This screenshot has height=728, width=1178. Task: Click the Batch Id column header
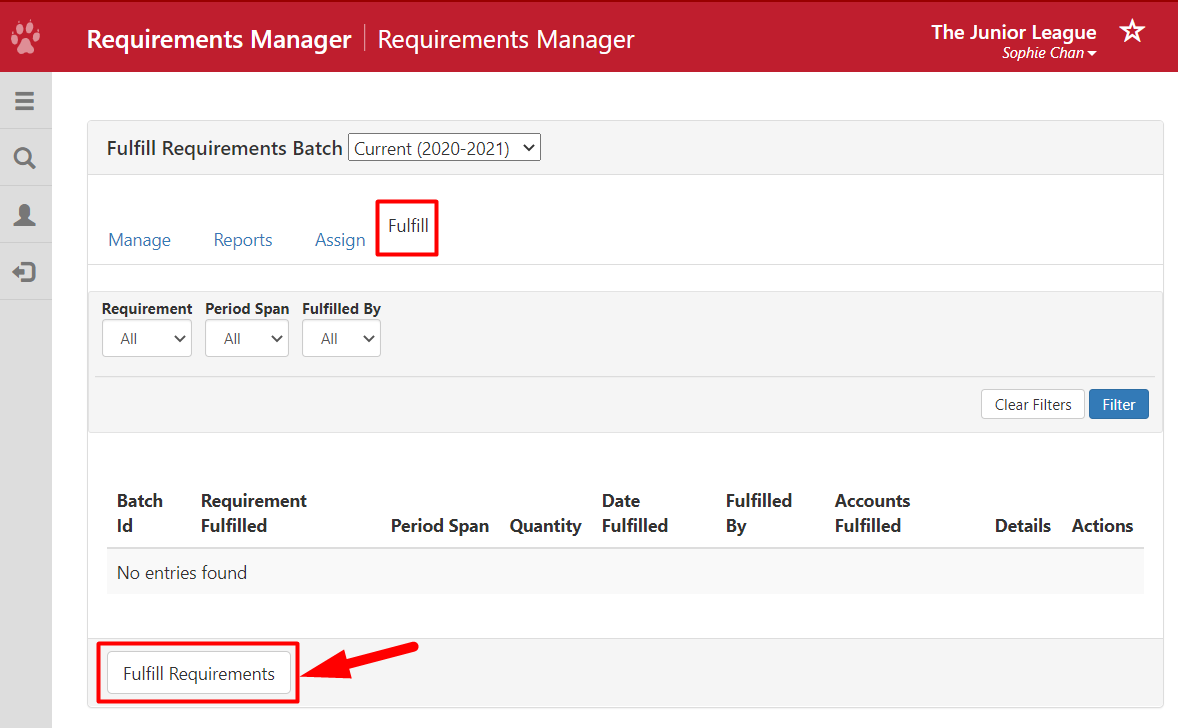point(140,513)
